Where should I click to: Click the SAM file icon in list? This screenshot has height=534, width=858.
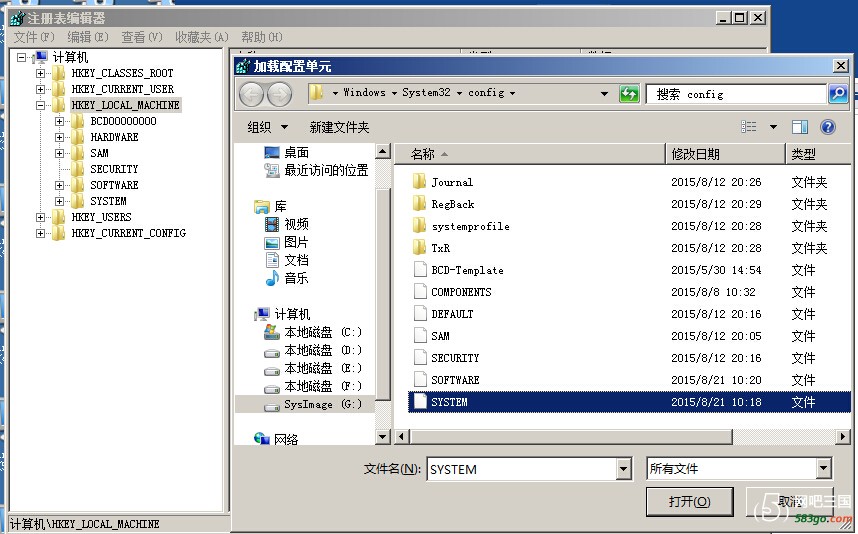click(420, 335)
